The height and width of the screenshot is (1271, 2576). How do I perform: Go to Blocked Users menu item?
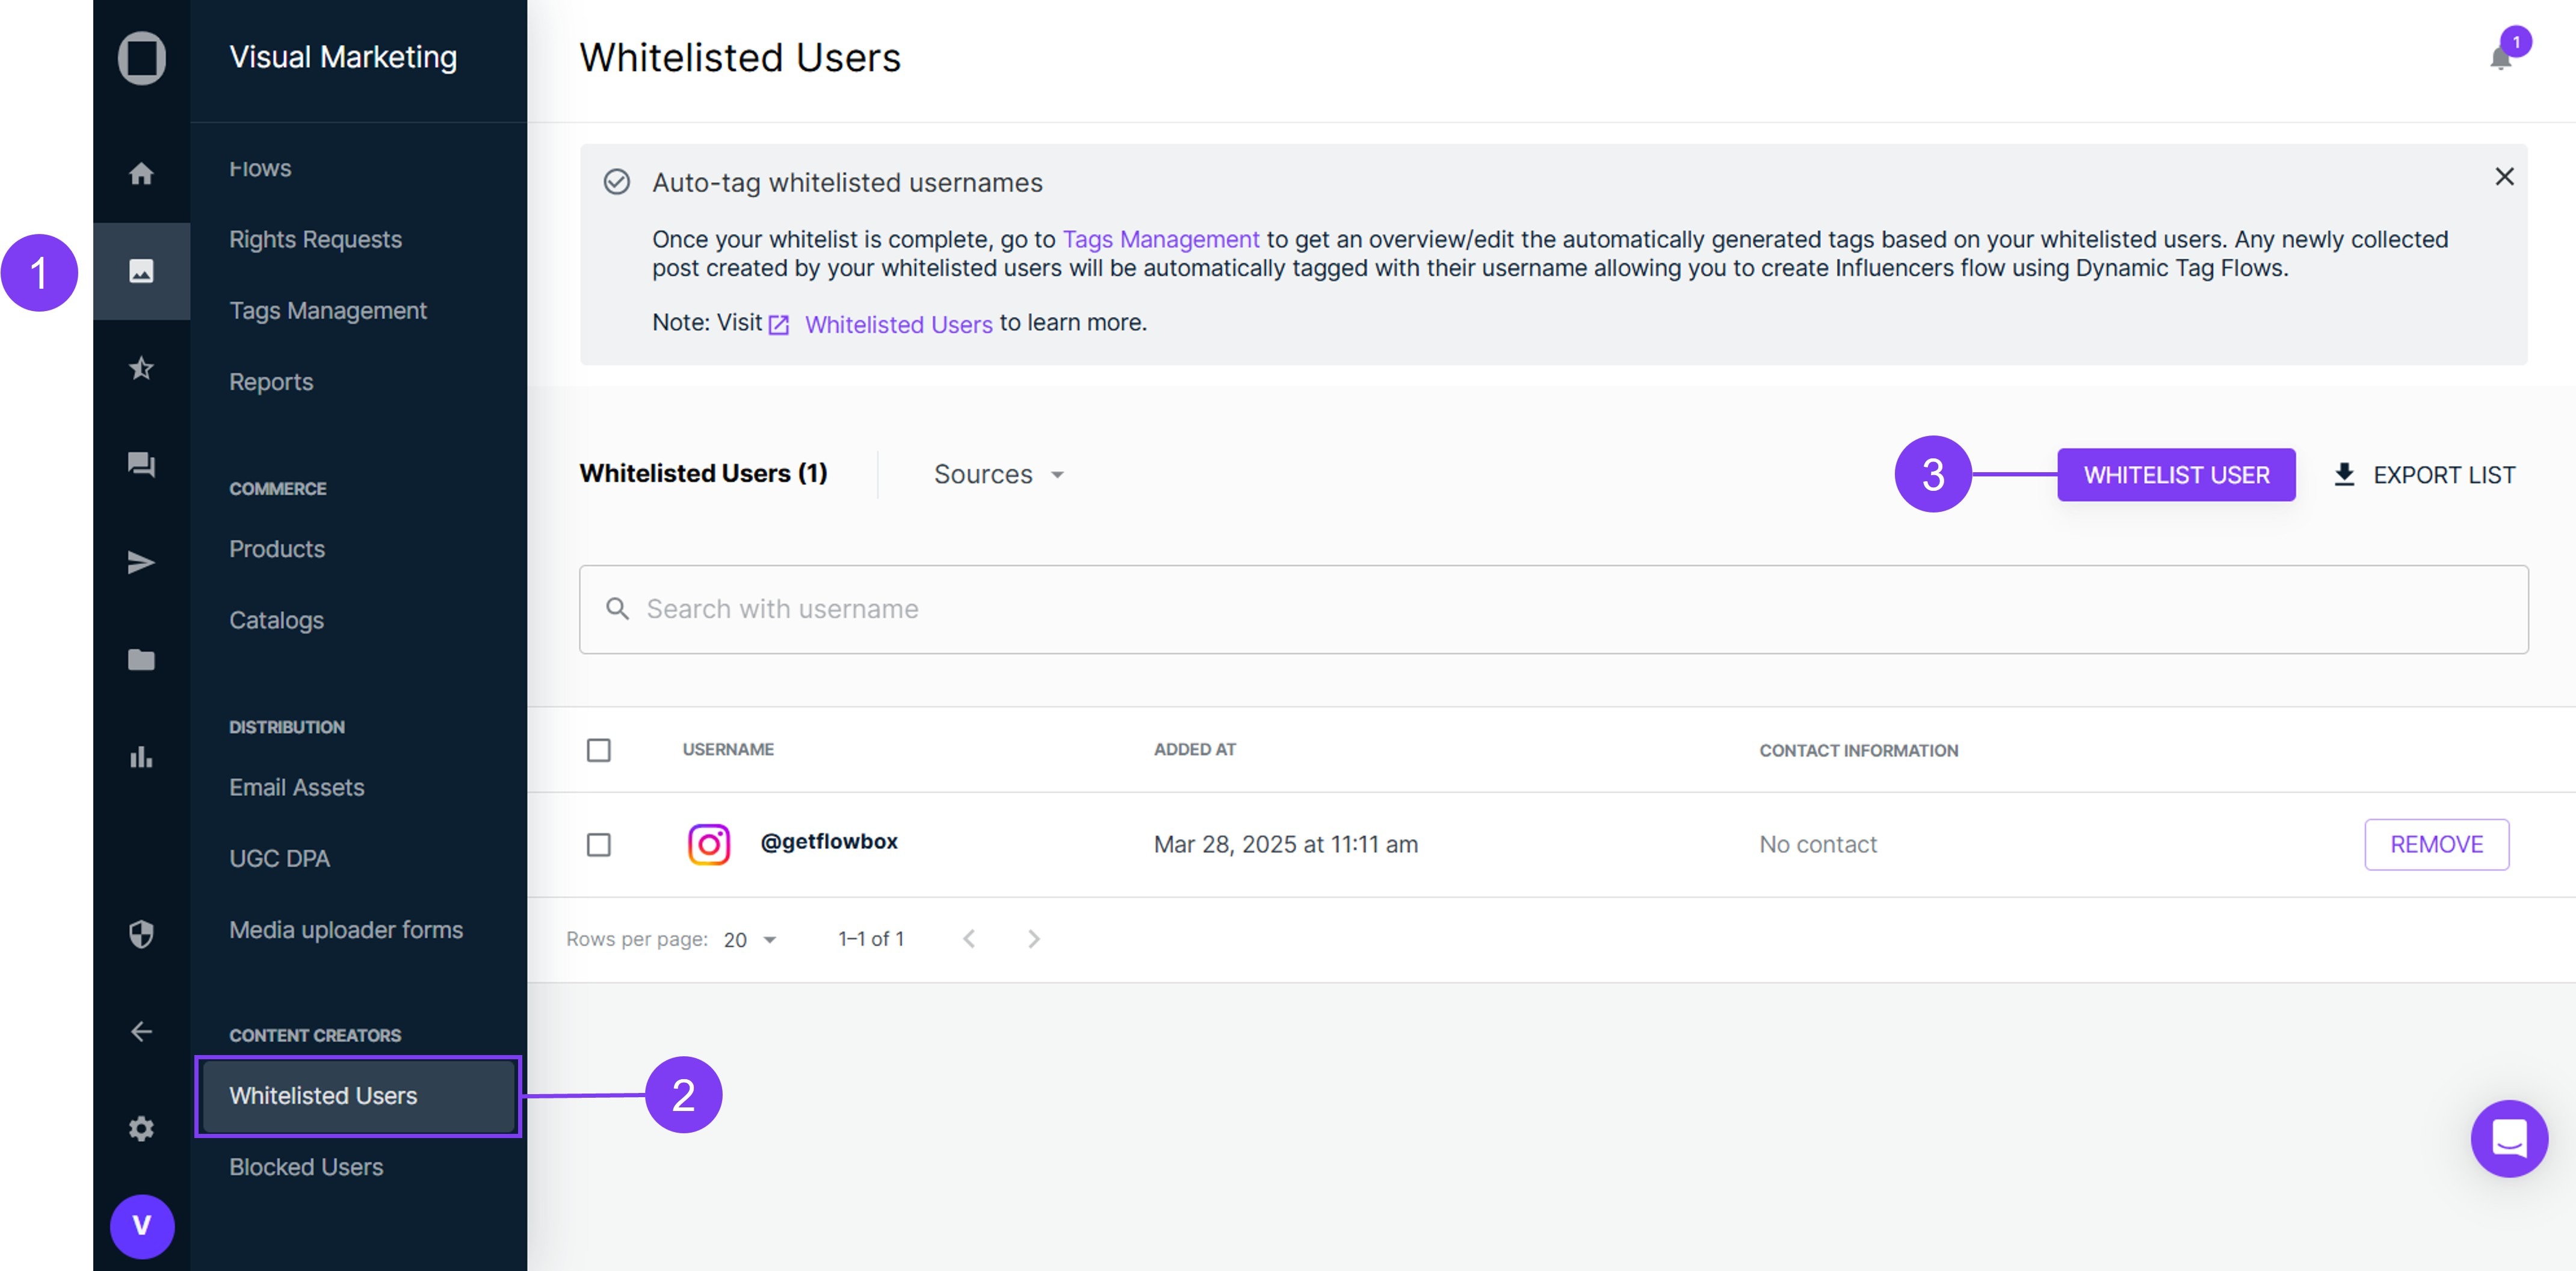click(306, 1167)
